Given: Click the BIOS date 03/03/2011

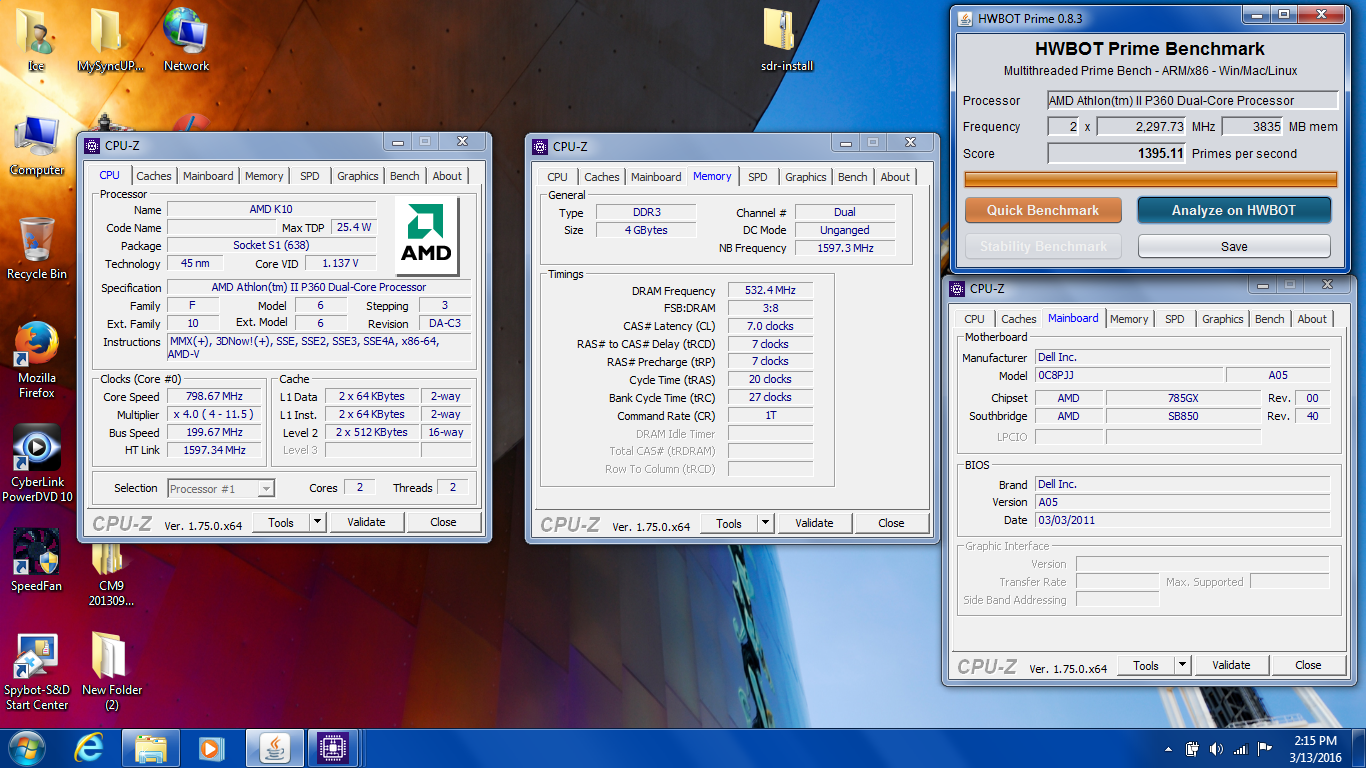Looking at the screenshot, I should click(1183, 520).
